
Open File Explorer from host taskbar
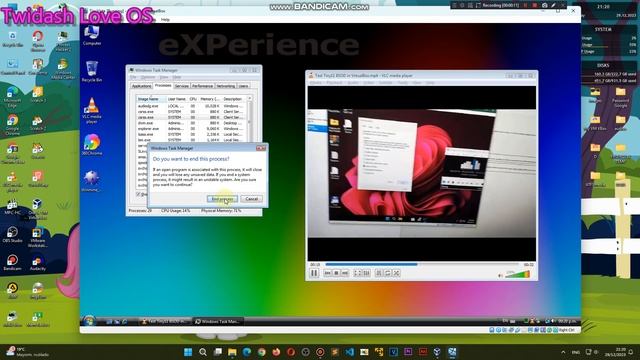[x=232, y=352]
